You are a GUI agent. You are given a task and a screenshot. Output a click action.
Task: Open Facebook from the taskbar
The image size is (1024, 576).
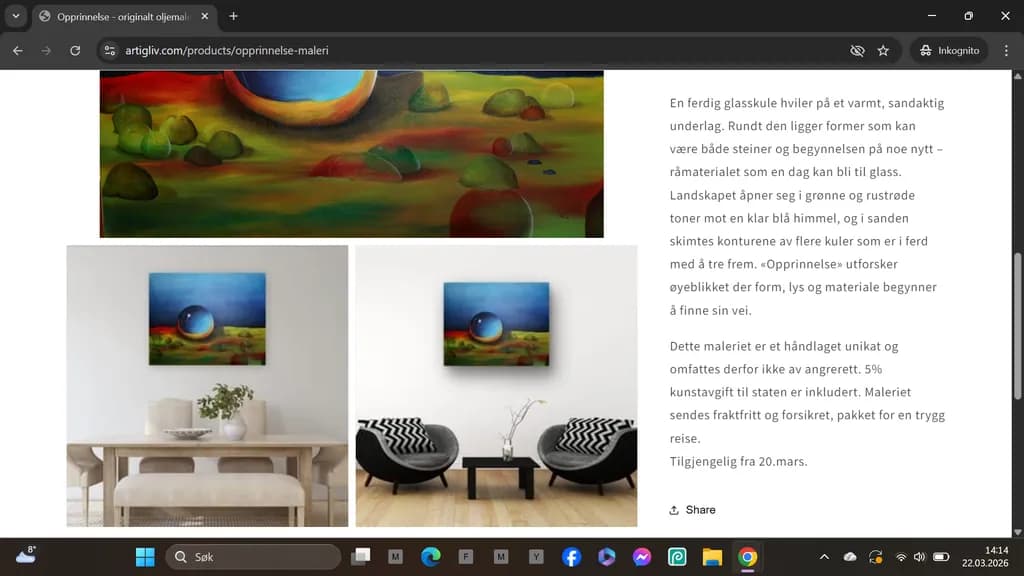point(571,557)
